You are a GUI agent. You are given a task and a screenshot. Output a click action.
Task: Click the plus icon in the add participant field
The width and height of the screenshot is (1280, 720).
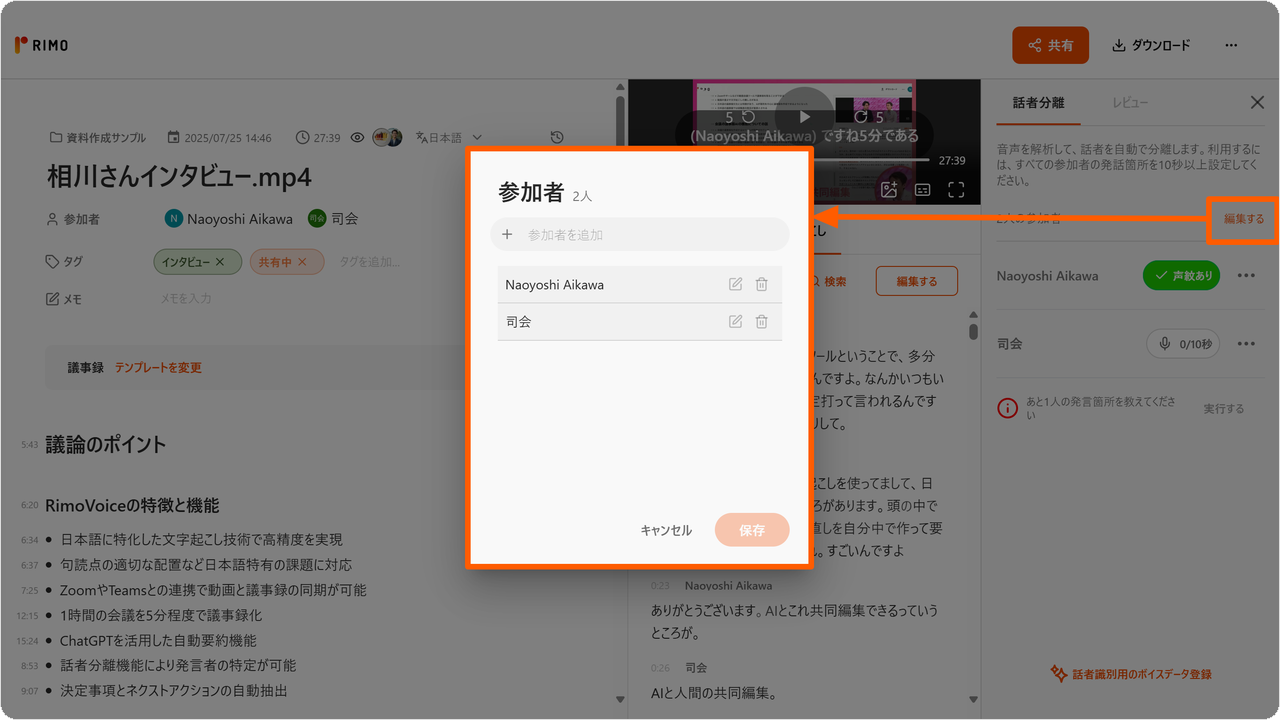(507, 234)
